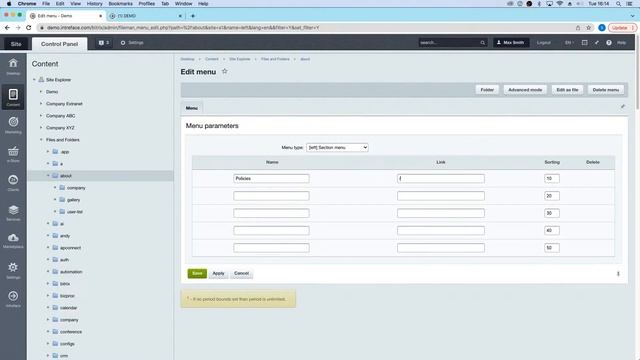Click the admin search field
This screenshot has width=640, height=360.
(449, 42)
